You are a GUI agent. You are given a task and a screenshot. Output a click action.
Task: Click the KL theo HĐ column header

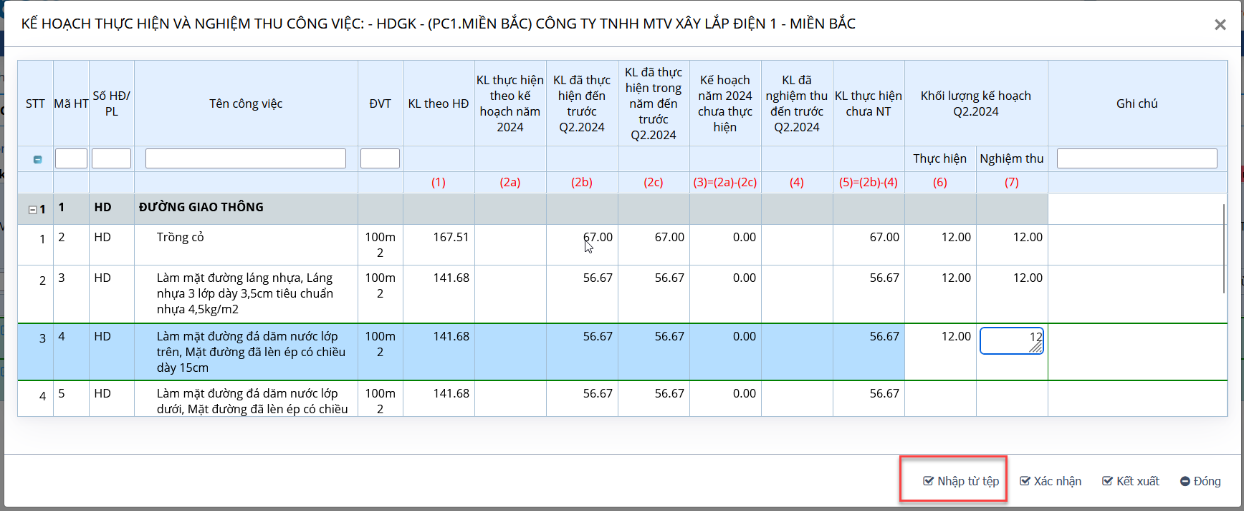tap(438, 104)
